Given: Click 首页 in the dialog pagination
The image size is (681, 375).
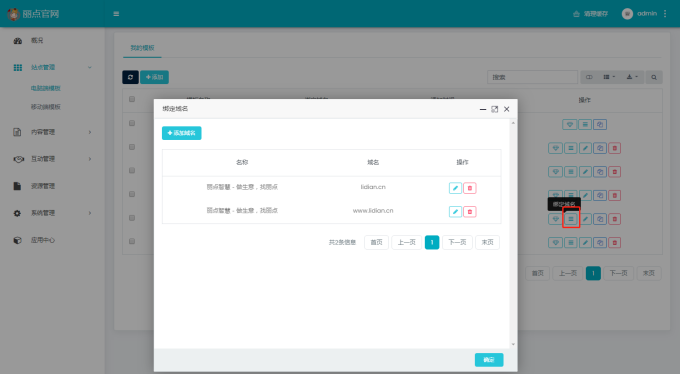Looking at the screenshot, I should tap(376, 242).
